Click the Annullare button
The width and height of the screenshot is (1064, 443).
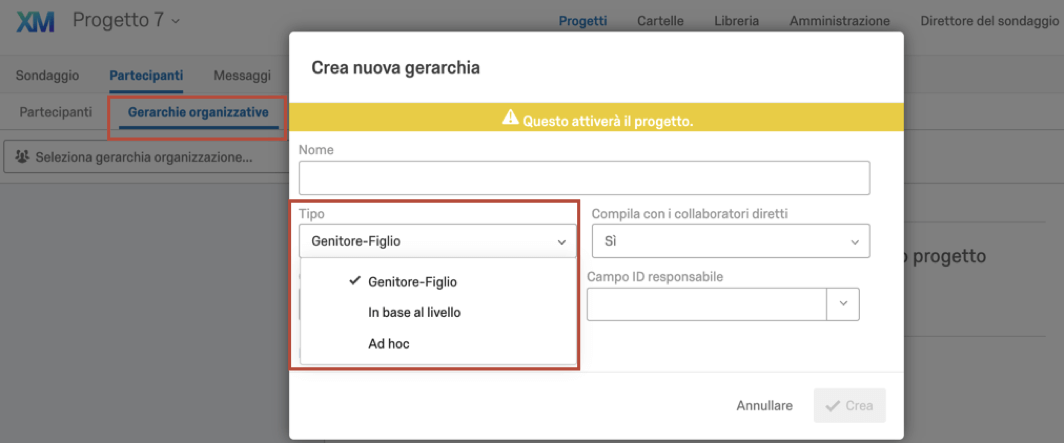(764, 406)
